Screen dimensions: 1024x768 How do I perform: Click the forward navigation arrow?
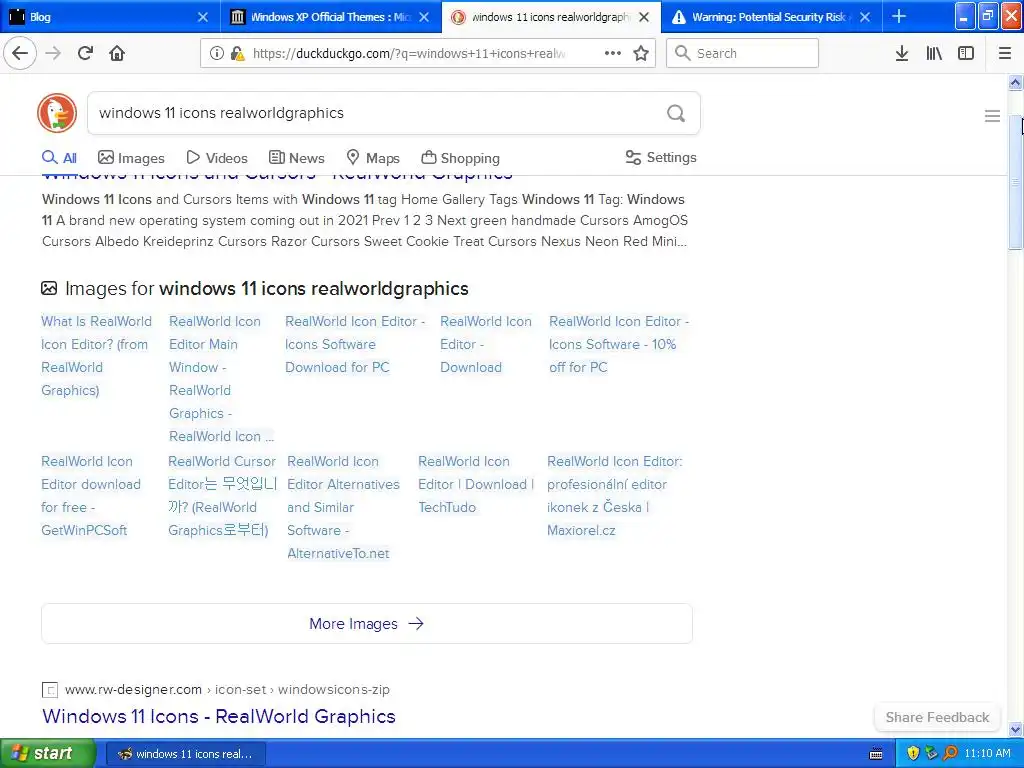point(53,53)
